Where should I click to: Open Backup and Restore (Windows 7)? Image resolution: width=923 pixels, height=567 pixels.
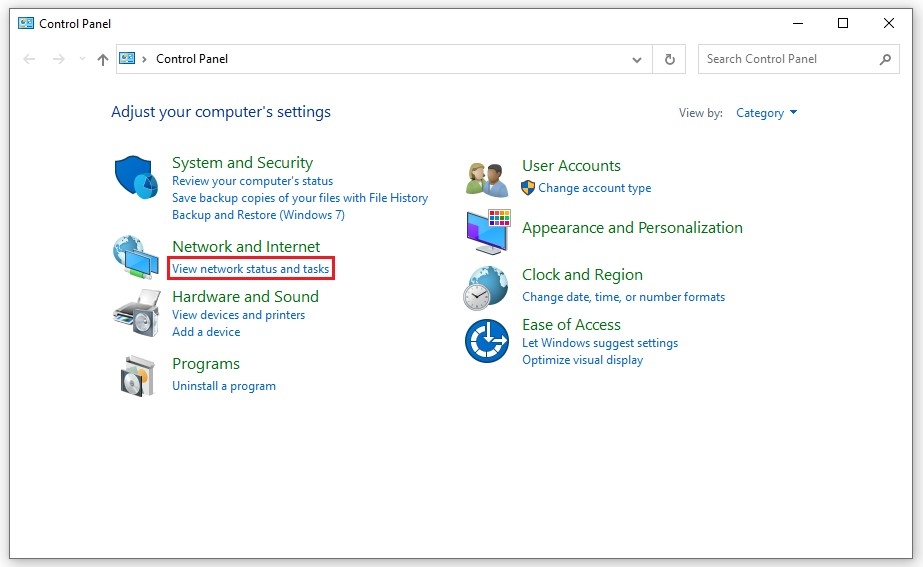pos(258,215)
